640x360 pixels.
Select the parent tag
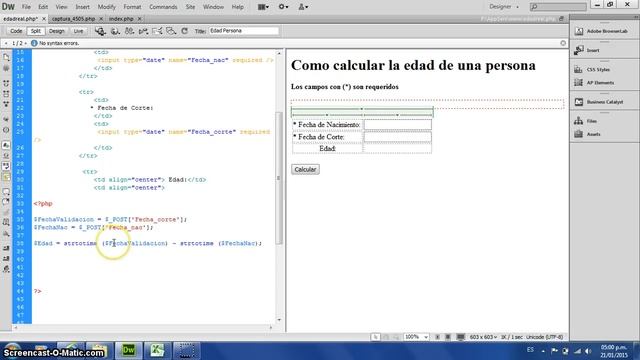pyautogui.click(x=6, y=119)
